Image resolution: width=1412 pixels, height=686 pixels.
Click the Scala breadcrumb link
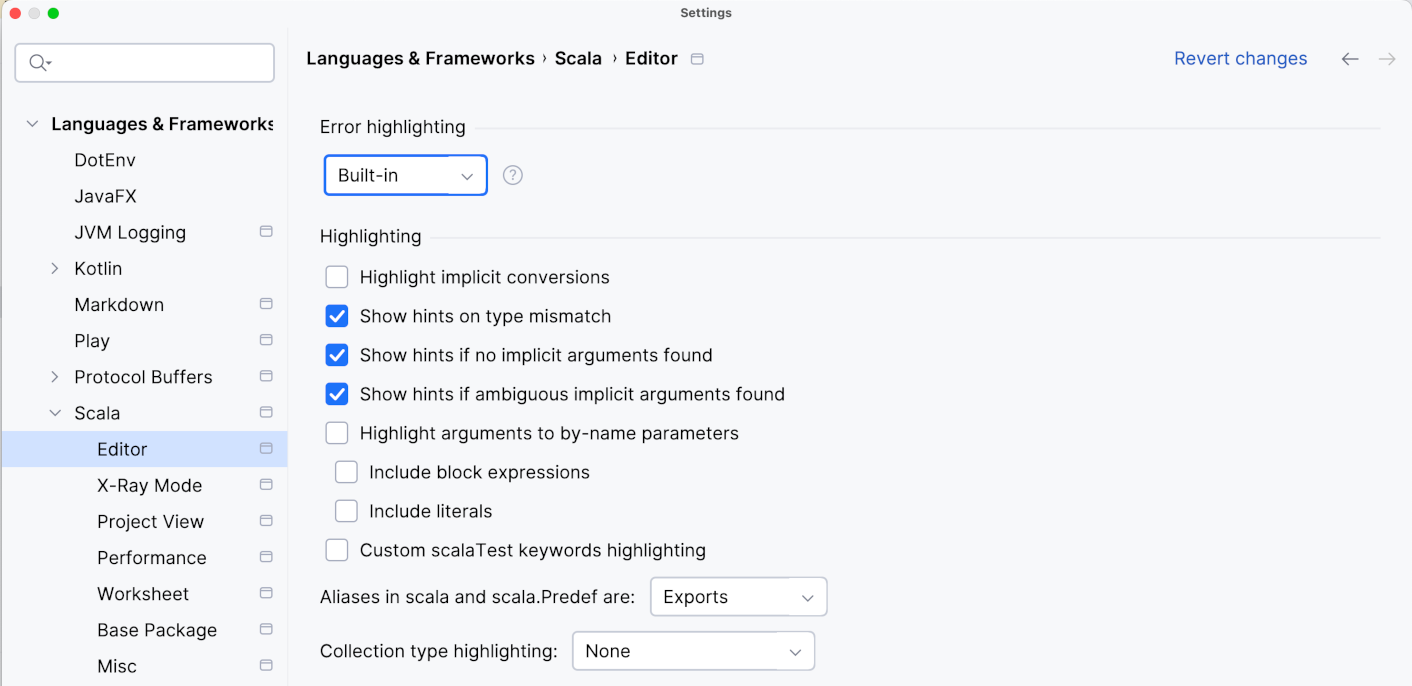(x=578, y=59)
